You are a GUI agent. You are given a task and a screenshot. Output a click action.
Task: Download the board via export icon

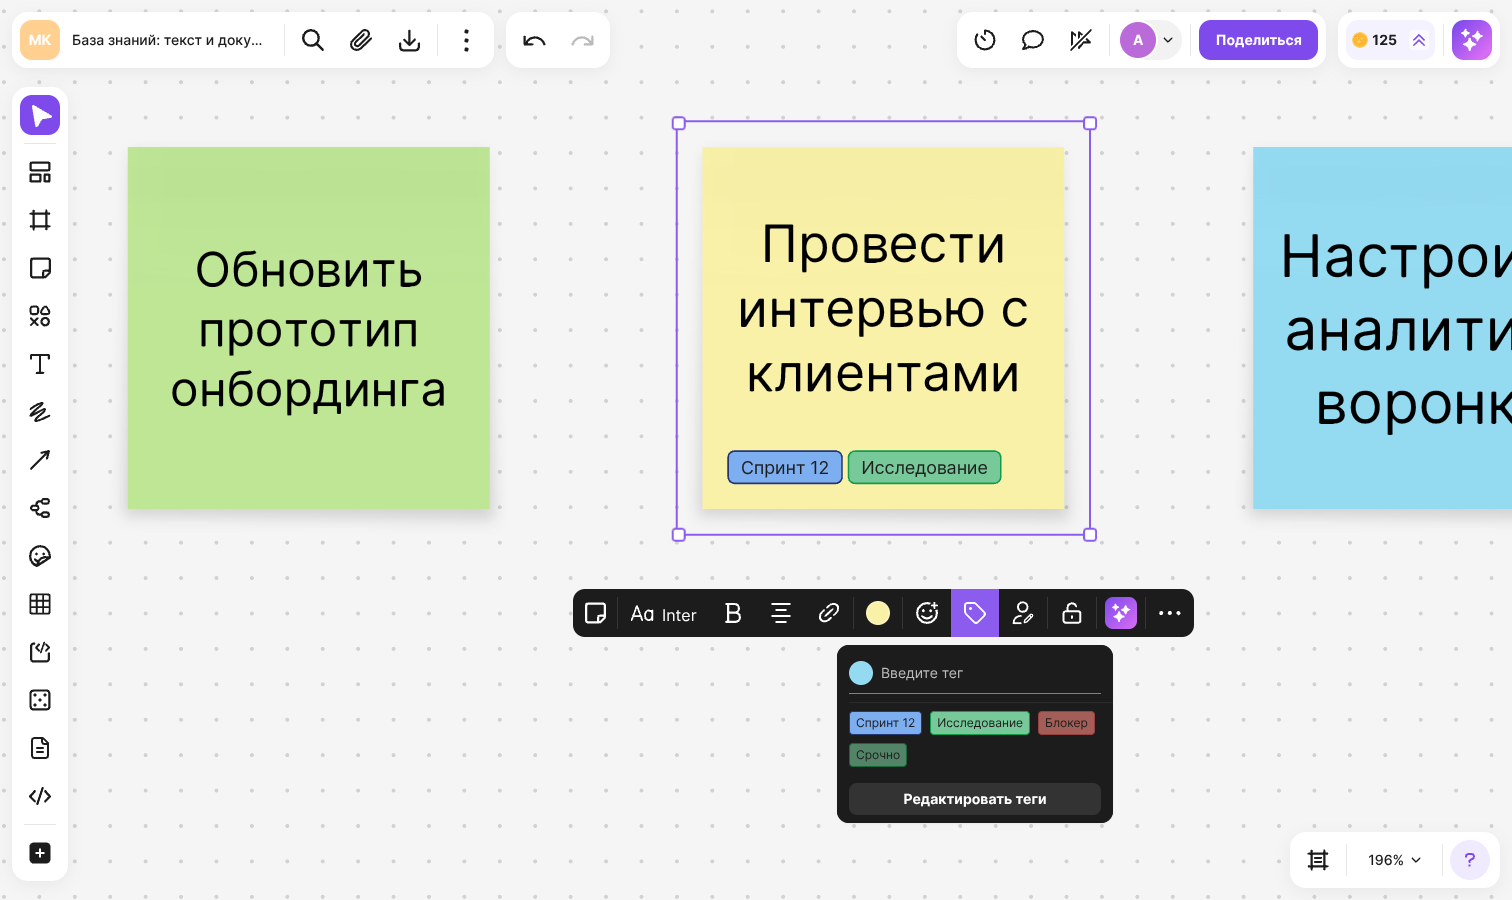coord(409,40)
